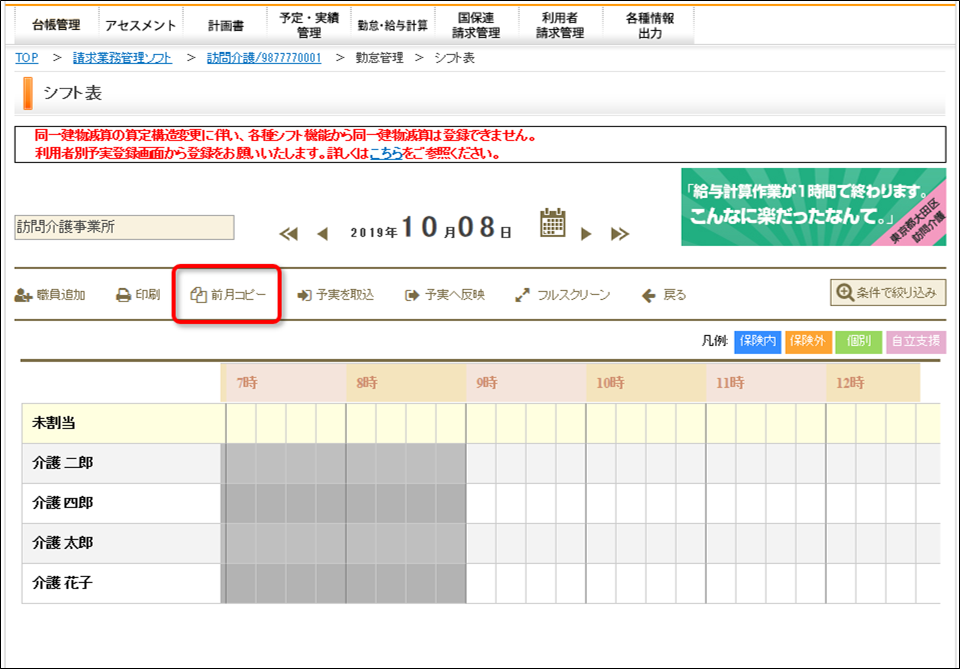Open the こちら link in the red notice
The width and height of the screenshot is (960, 669).
[x=386, y=153]
